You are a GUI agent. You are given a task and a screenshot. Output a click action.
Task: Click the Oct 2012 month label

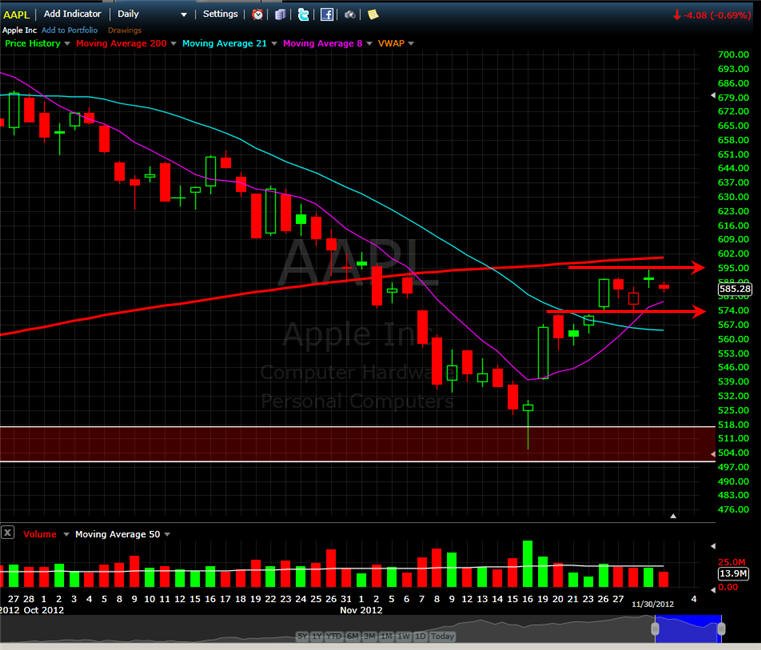(44, 610)
